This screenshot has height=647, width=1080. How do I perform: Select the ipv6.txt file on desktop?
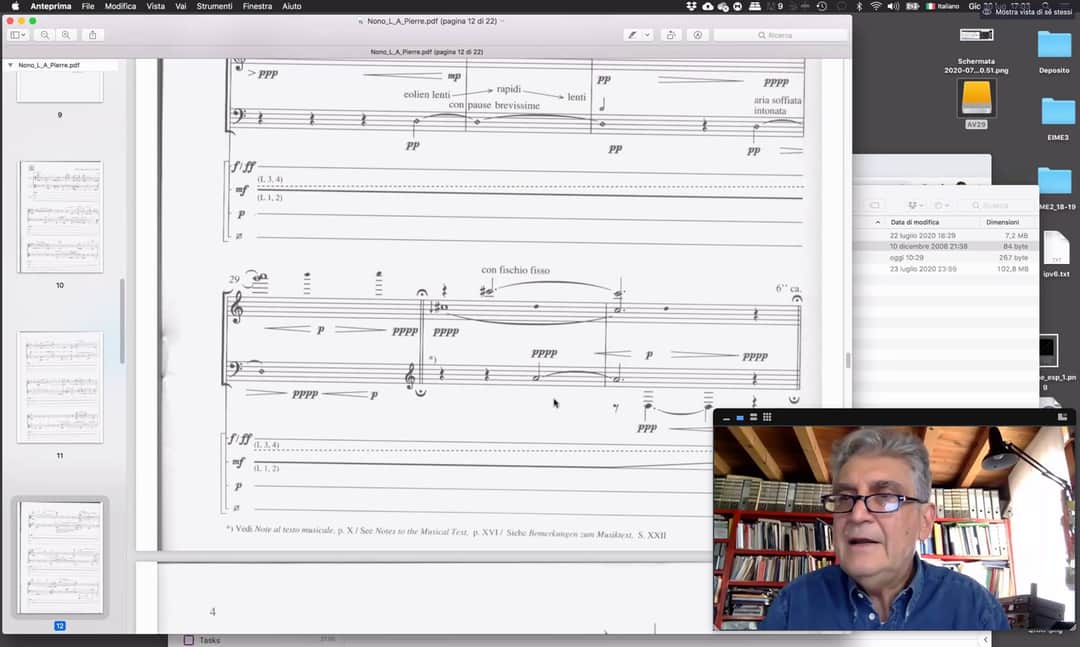click(x=1056, y=249)
